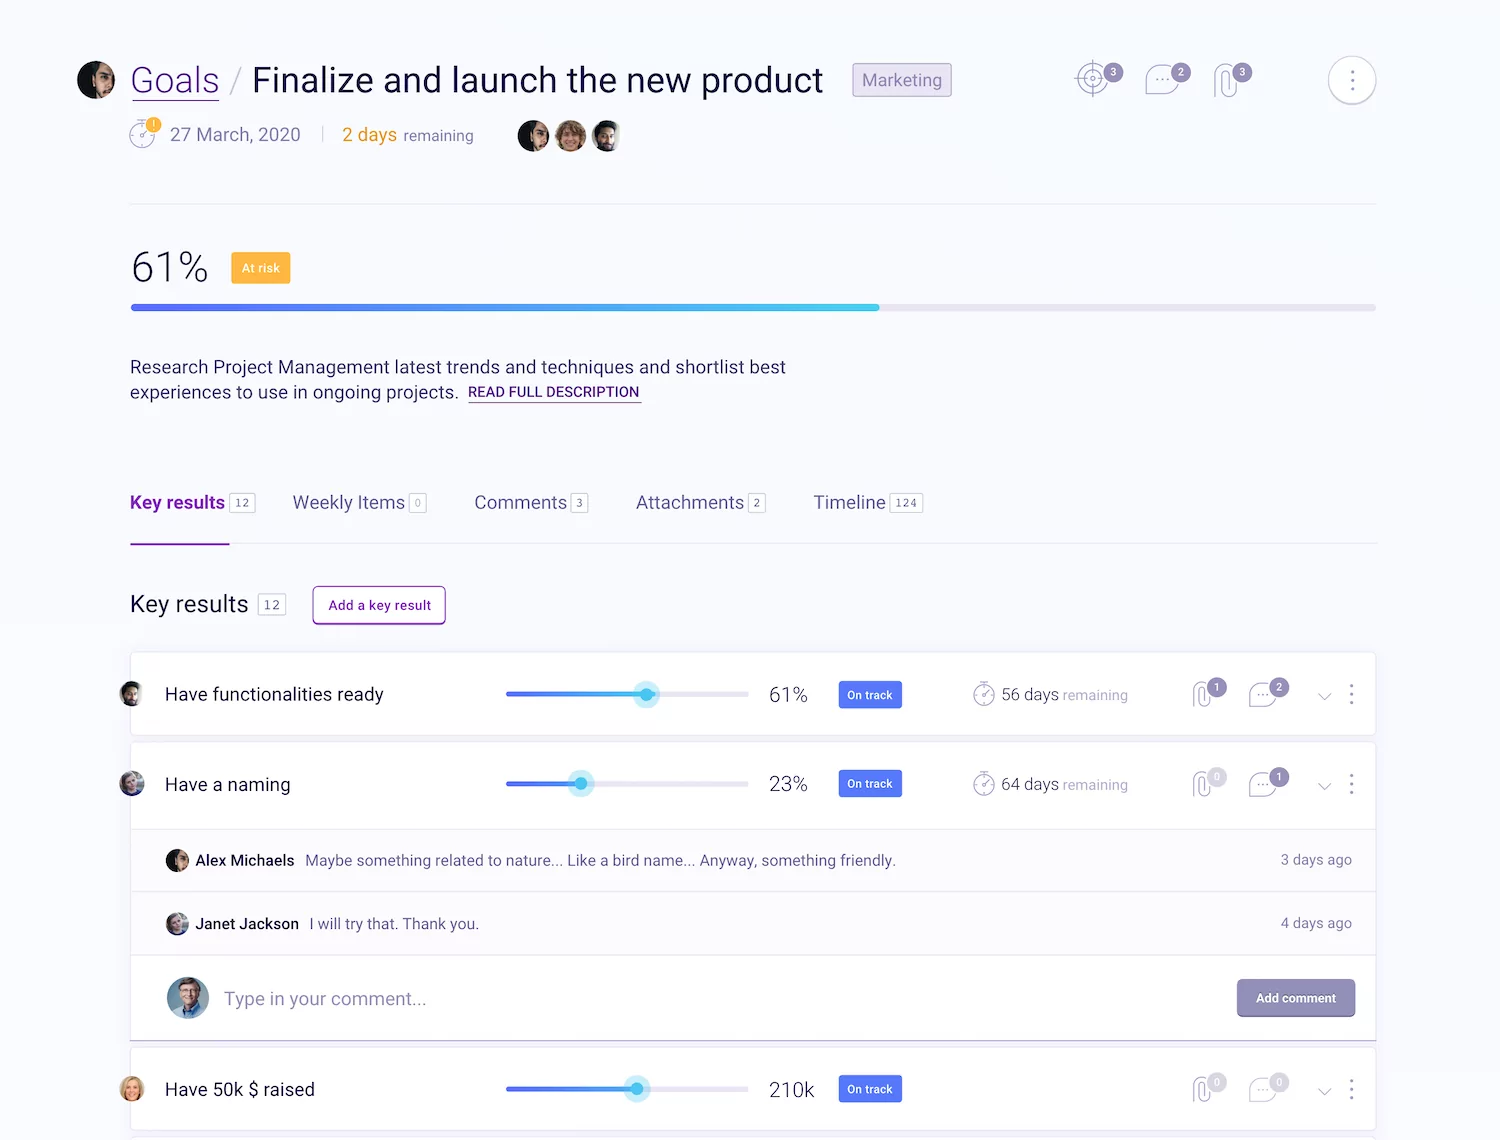Click Janet Jackson's comment avatar
The width and height of the screenshot is (1500, 1140).
(x=177, y=924)
